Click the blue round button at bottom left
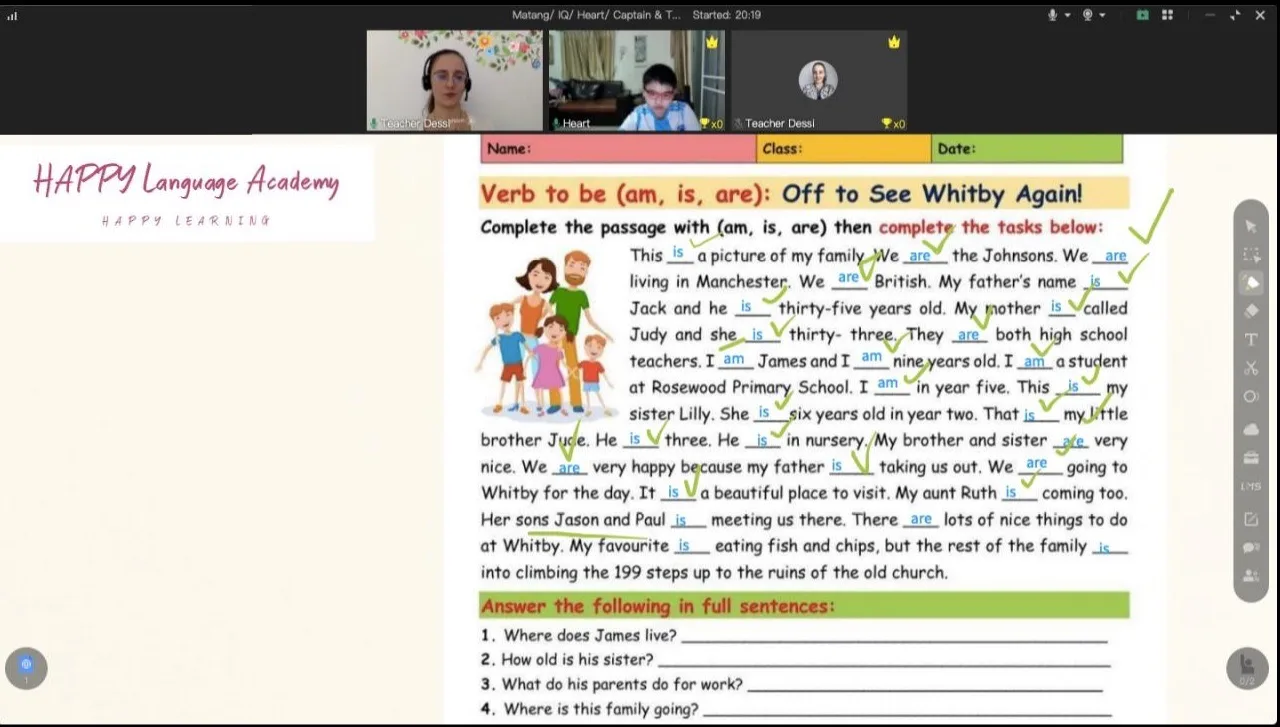The width and height of the screenshot is (1280, 727). pos(26,668)
